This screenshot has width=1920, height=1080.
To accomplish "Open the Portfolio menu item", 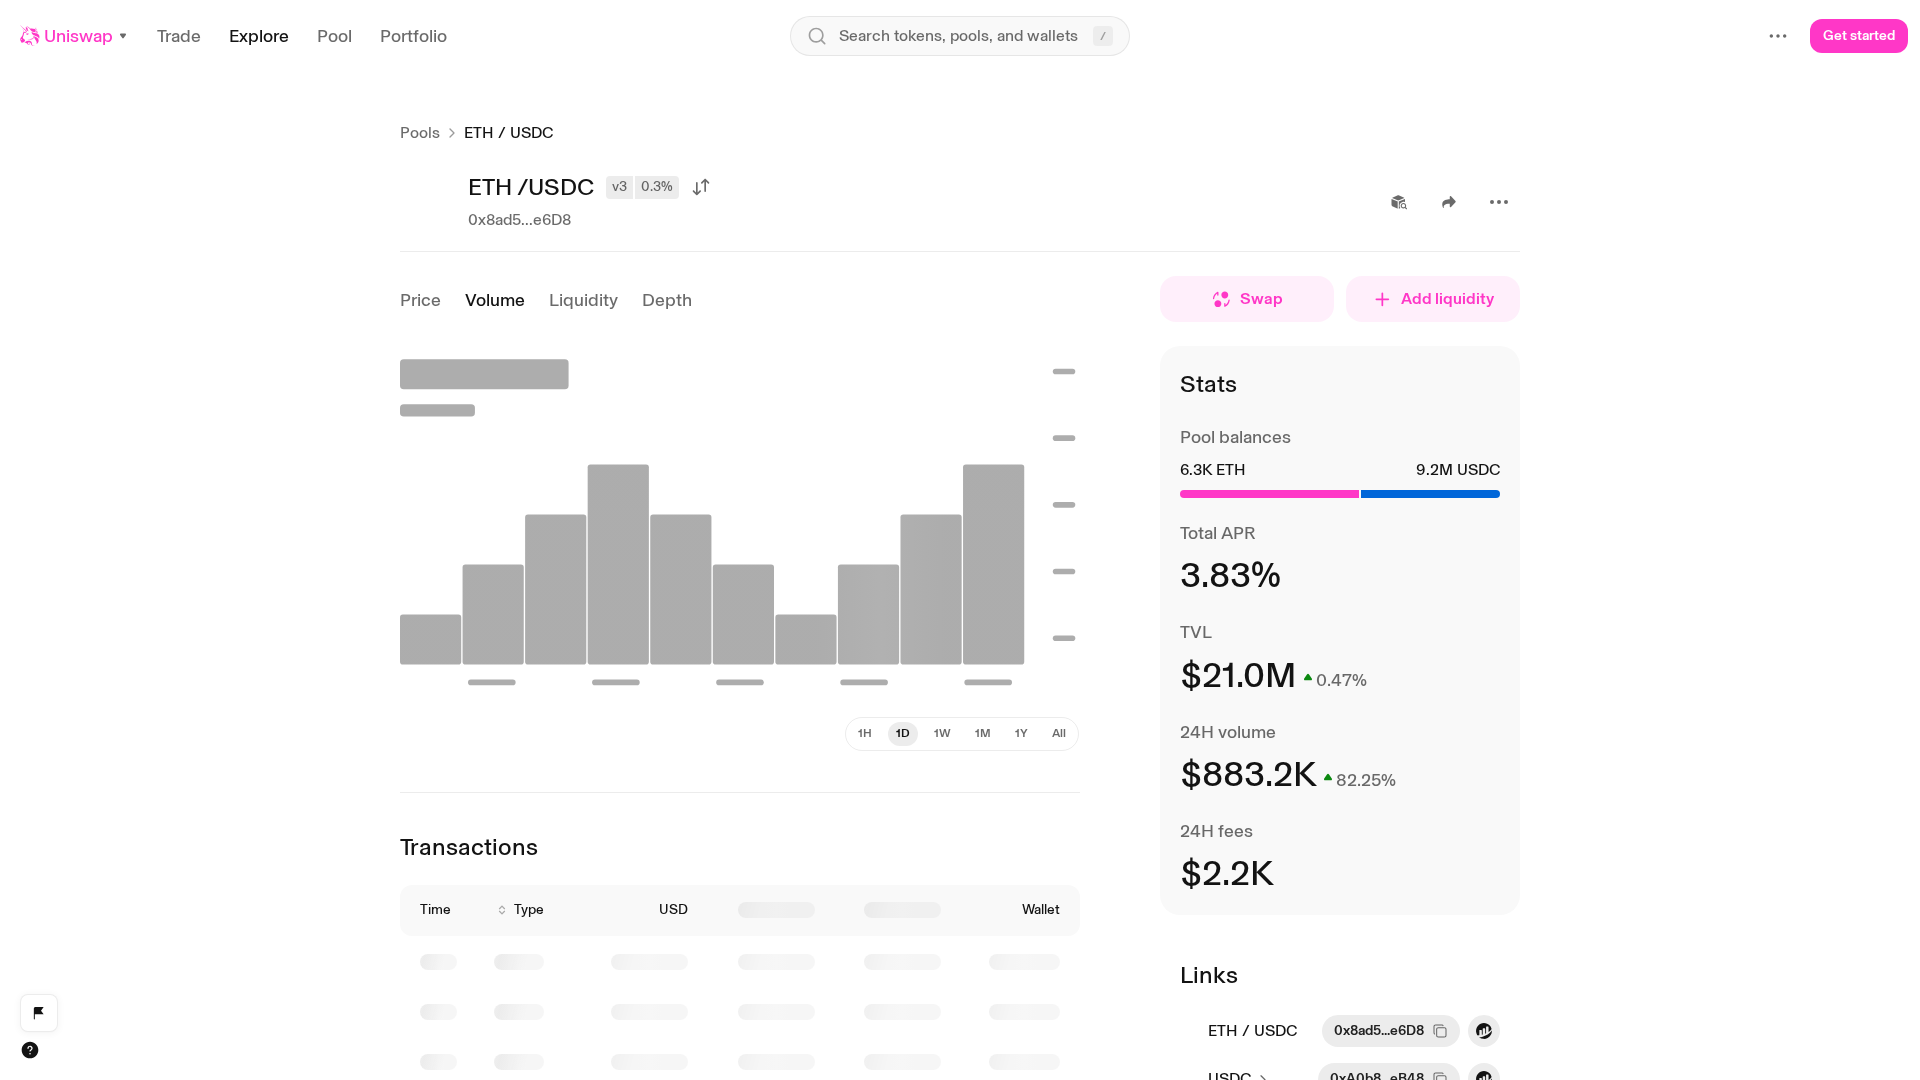I will pyautogui.click(x=413, y=36).
